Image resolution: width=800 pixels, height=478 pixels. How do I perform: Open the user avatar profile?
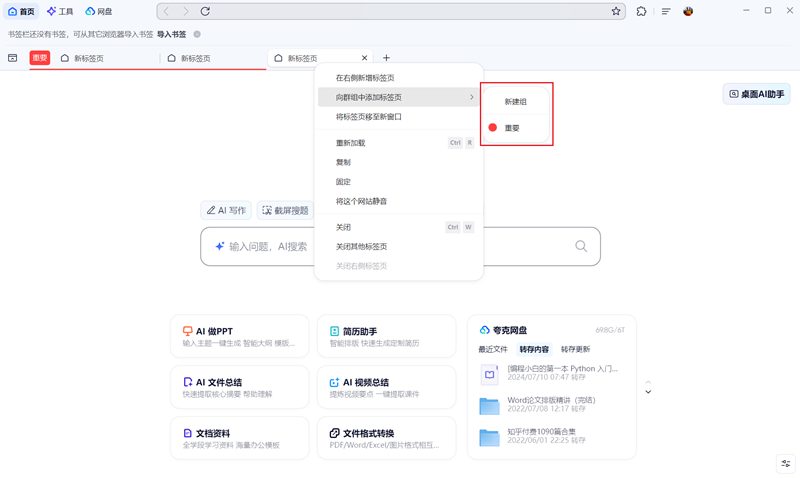click(x=688, y=11)
